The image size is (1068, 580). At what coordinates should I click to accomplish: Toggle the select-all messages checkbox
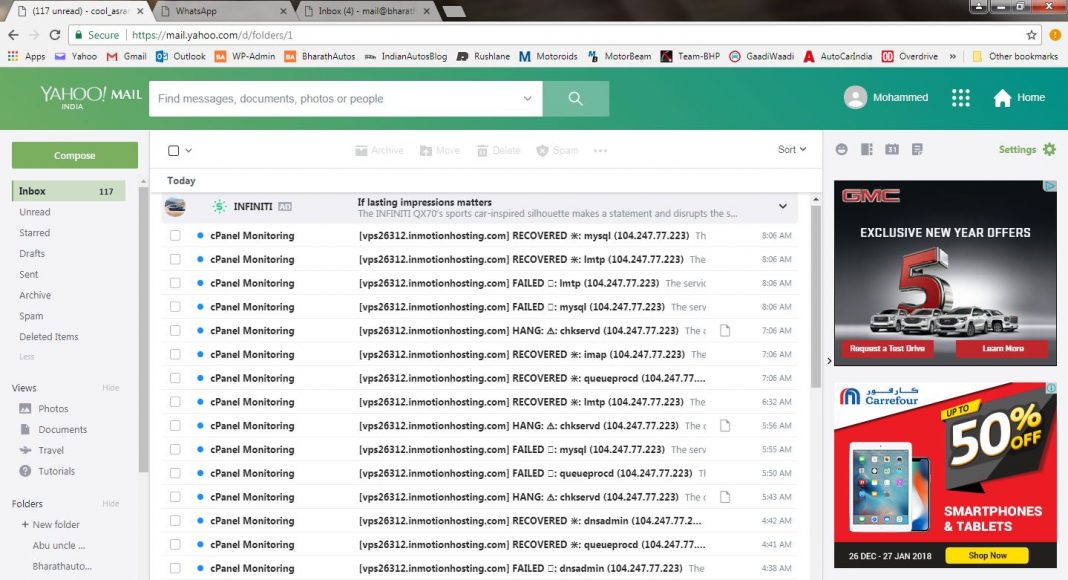tap(174, 151)
